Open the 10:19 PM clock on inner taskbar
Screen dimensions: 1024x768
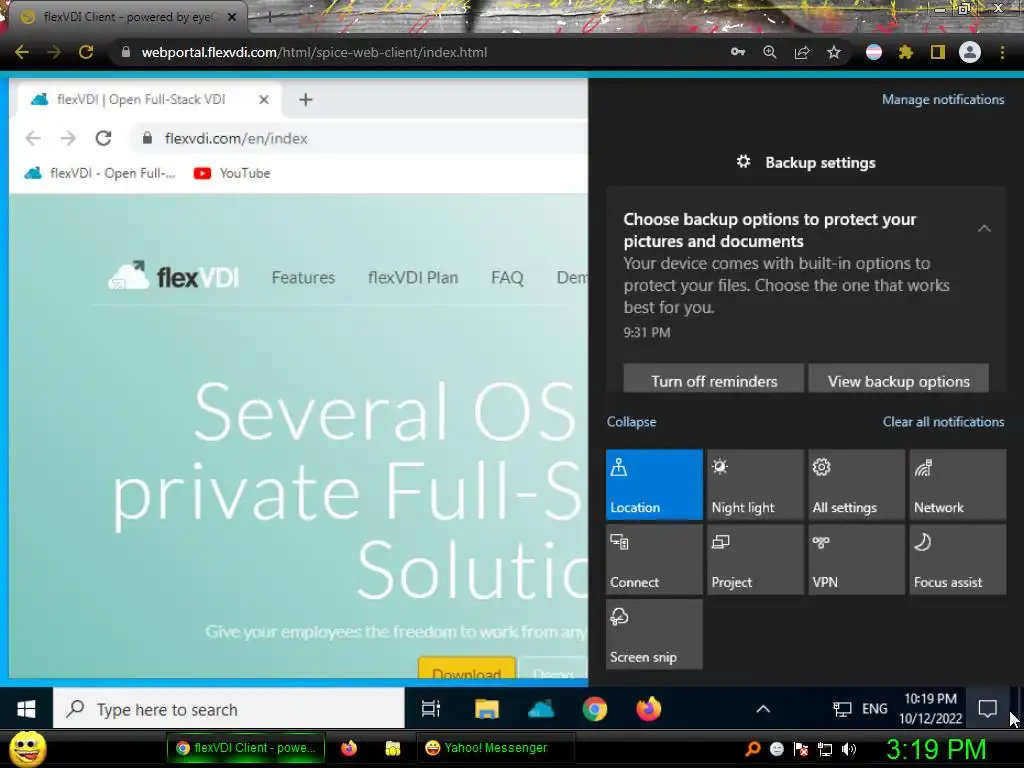[930, 709]
